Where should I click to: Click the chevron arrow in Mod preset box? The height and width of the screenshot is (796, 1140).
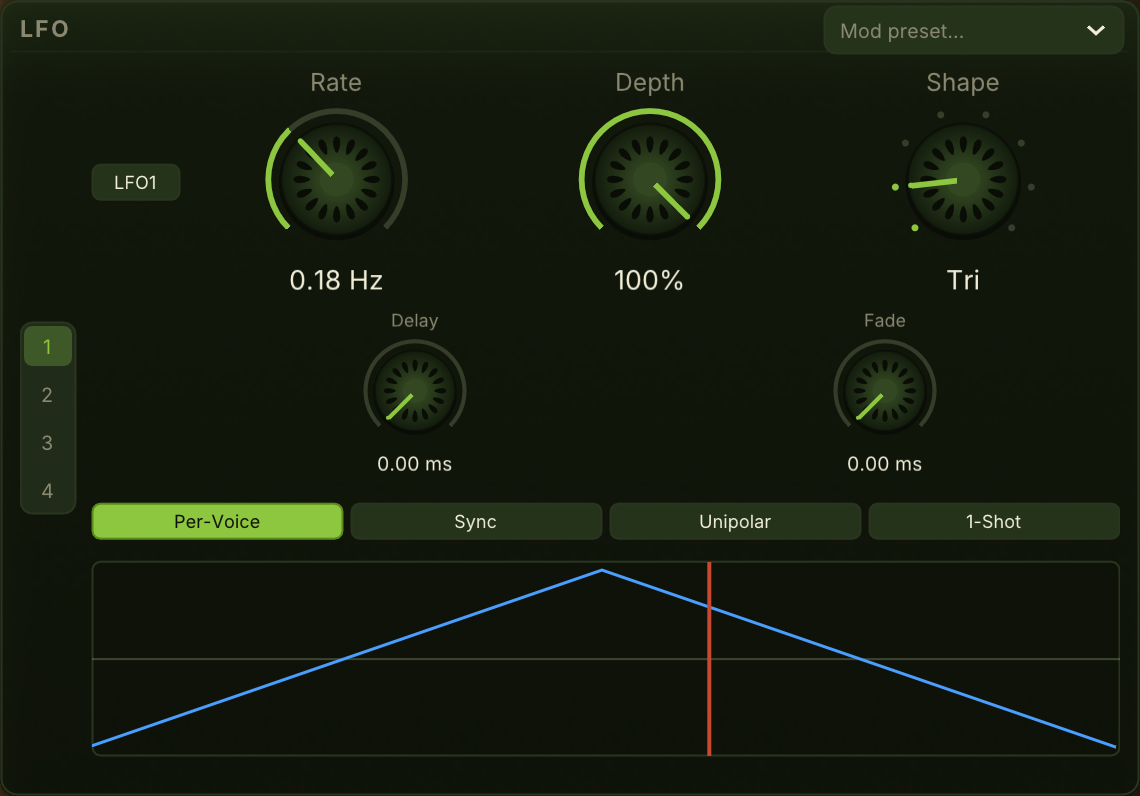tap(1096, 31)
